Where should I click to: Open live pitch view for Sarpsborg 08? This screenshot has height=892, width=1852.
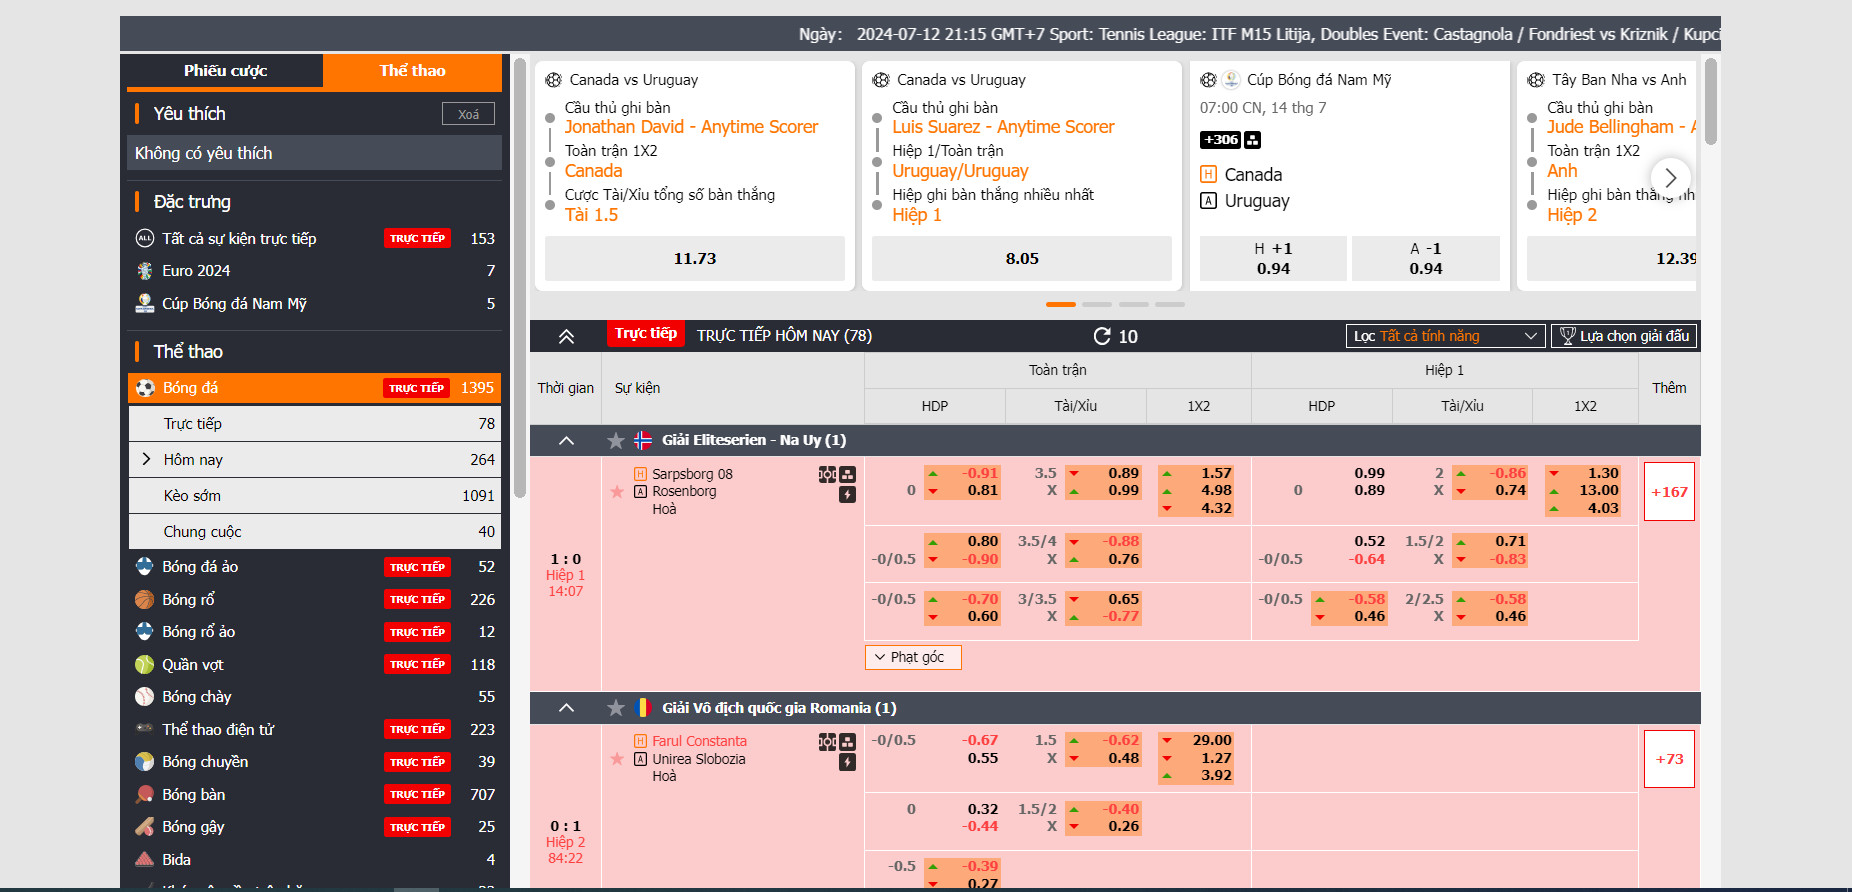pos(827,474)
